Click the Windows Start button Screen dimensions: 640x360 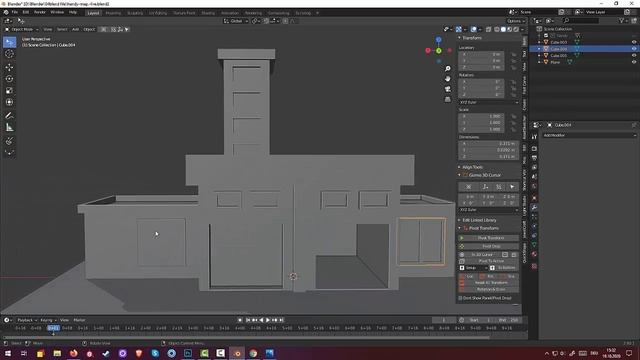coord(8,353)
